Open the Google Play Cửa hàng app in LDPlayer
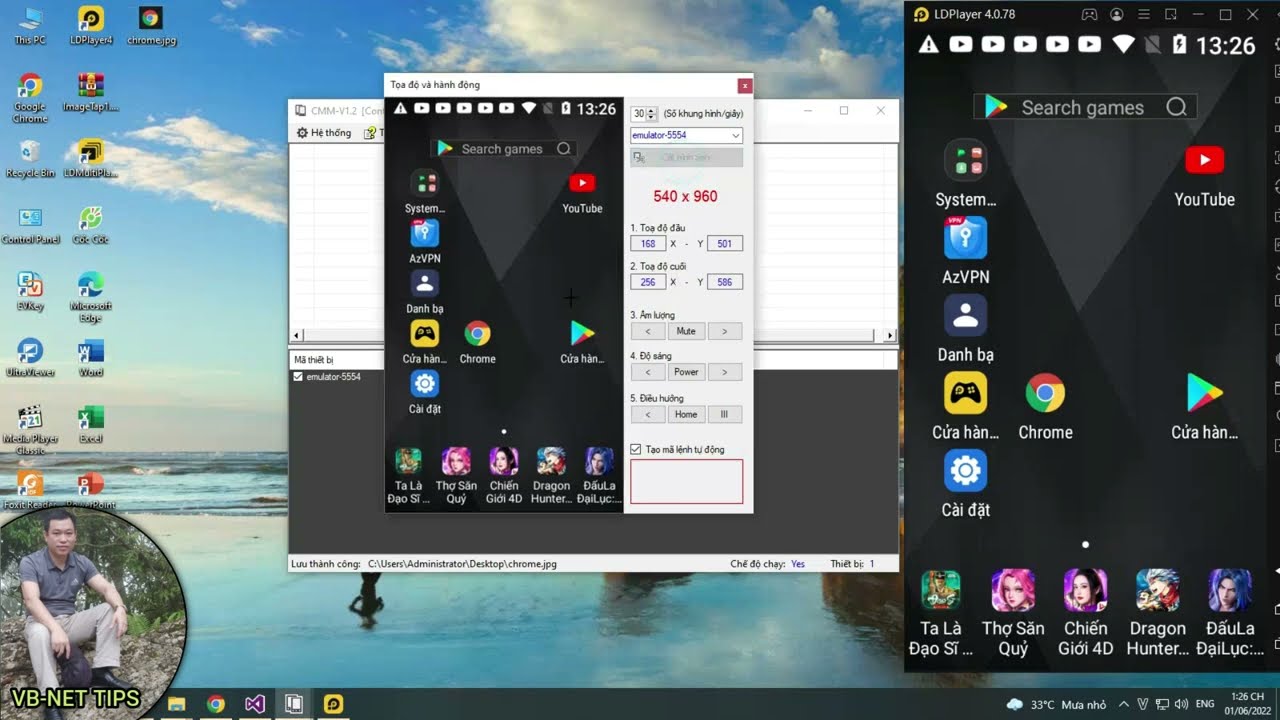 point(1204,407)
